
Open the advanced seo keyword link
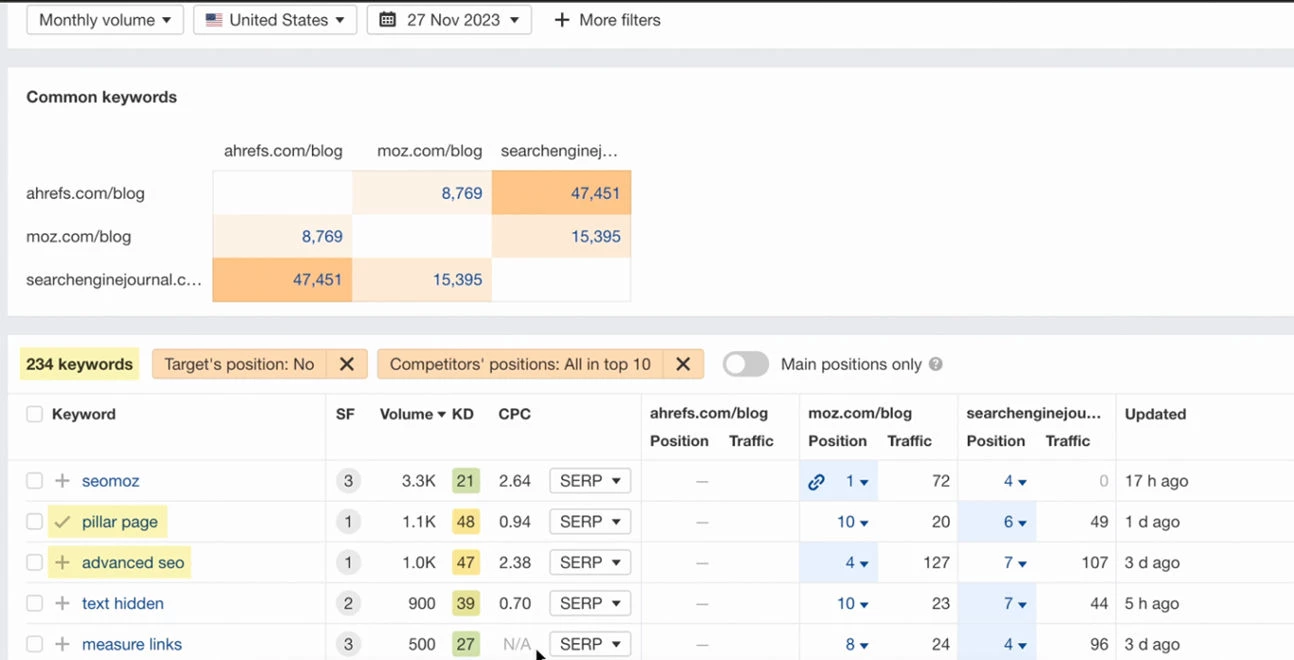click(x=133, y=563)
